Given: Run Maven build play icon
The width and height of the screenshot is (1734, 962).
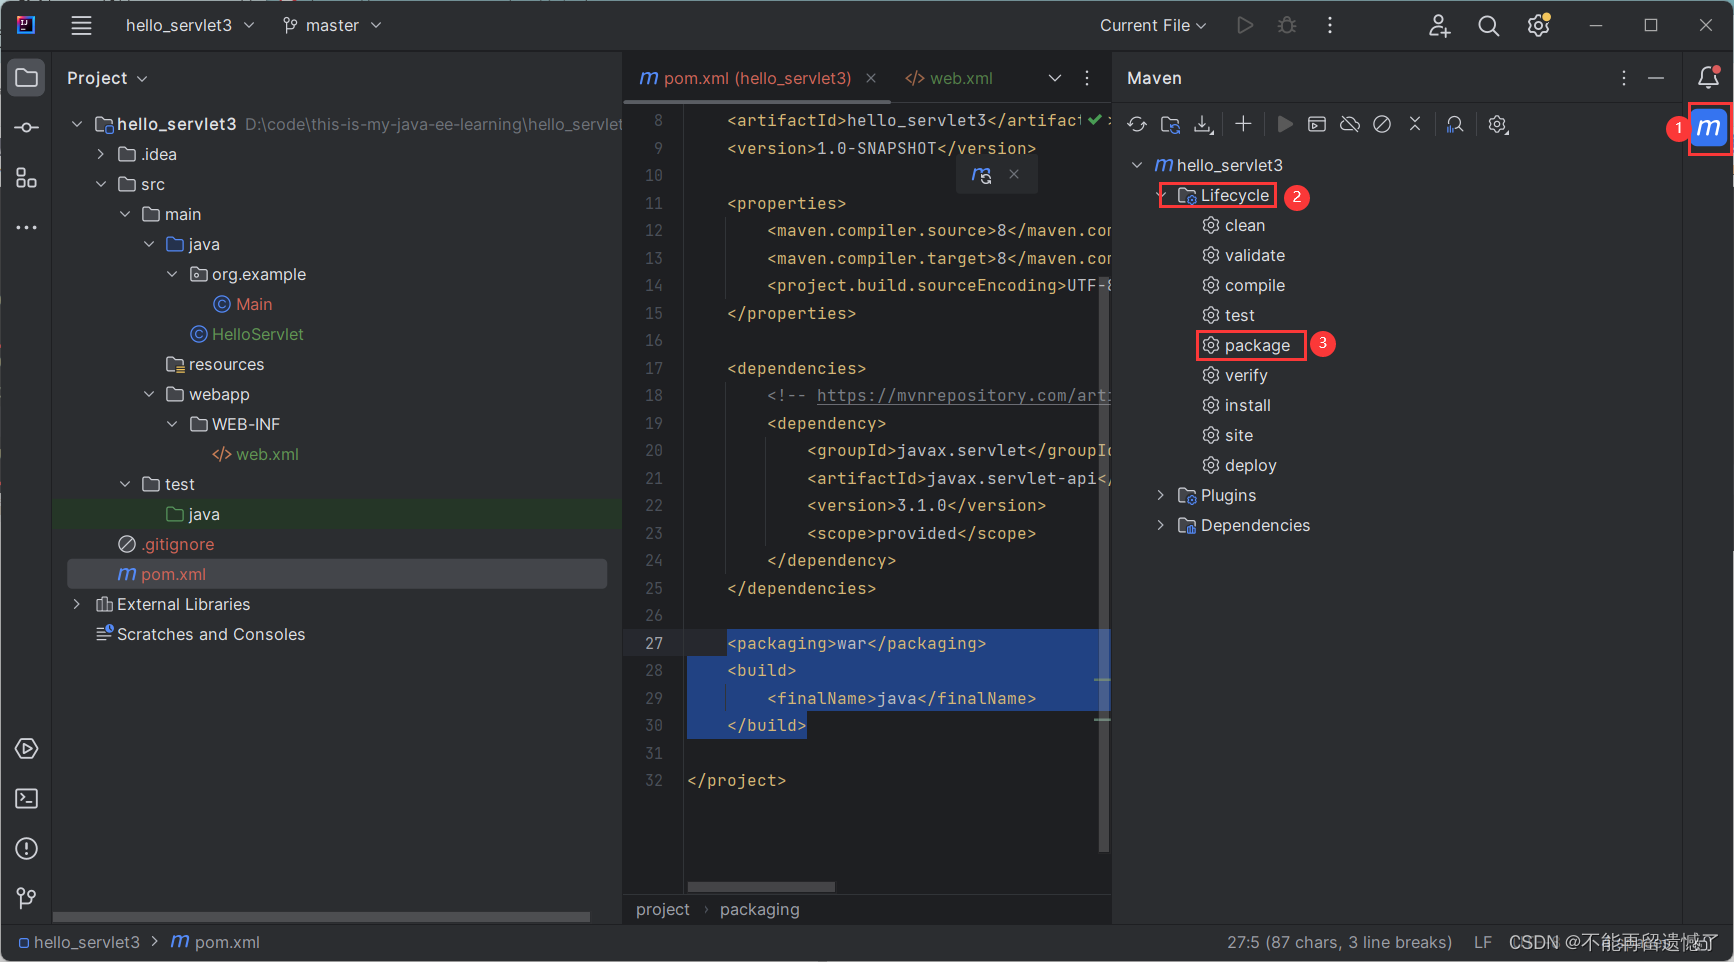Looking at the screenshot, I should coord(1285,124).
